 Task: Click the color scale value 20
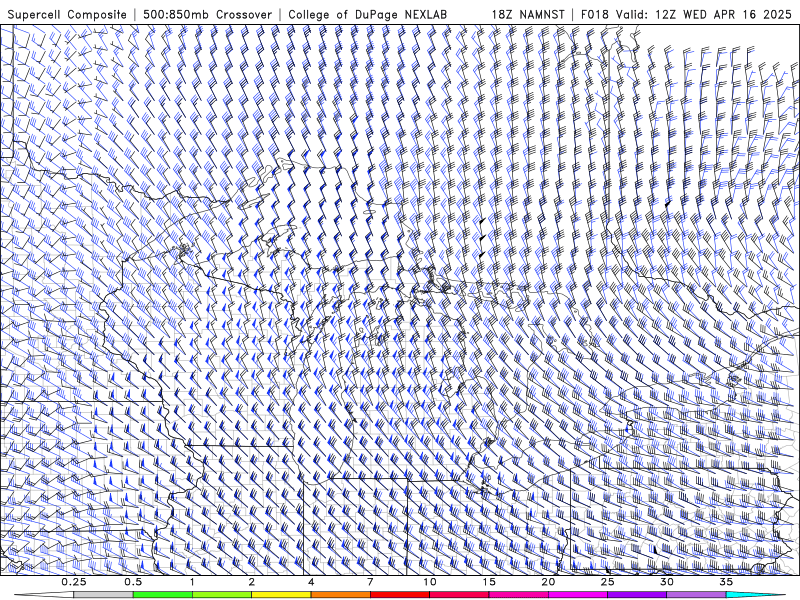548,582
